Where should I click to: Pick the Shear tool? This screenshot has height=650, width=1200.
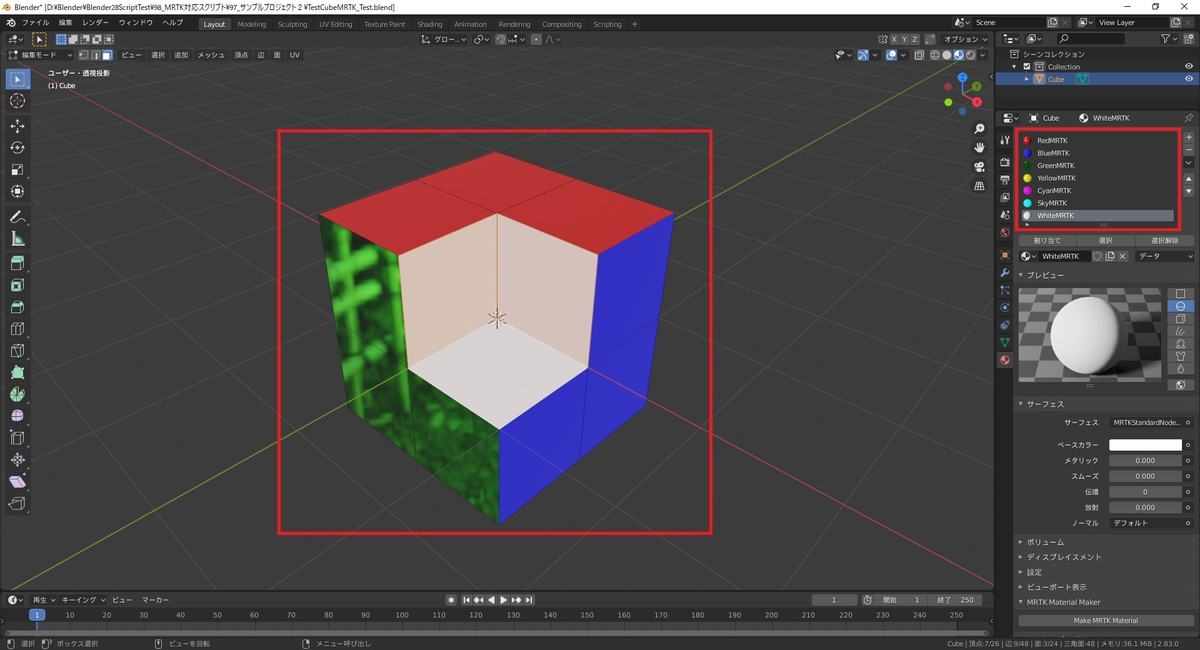coord(17,482)
